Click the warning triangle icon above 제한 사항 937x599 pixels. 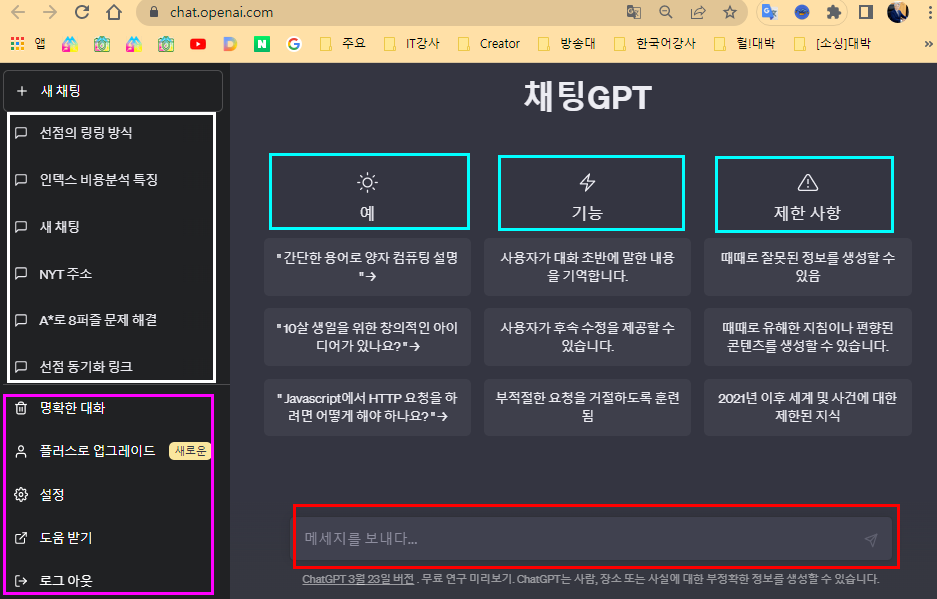point(808,182)
